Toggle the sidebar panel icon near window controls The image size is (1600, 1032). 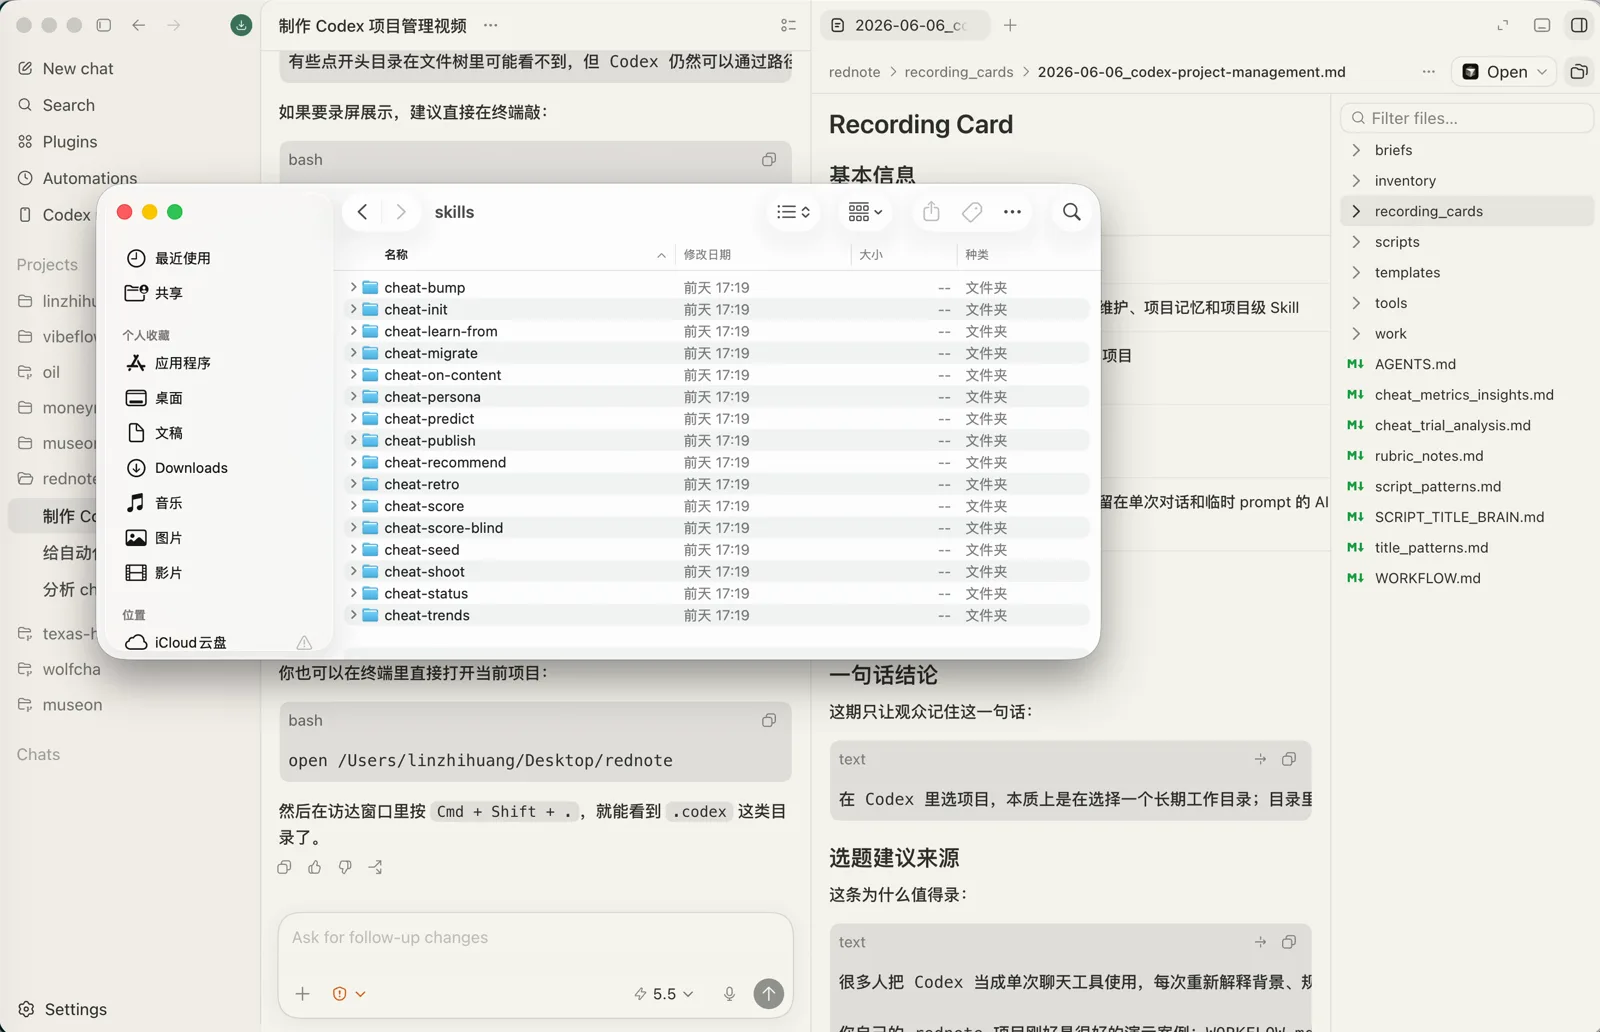click(x=104, y=25)
